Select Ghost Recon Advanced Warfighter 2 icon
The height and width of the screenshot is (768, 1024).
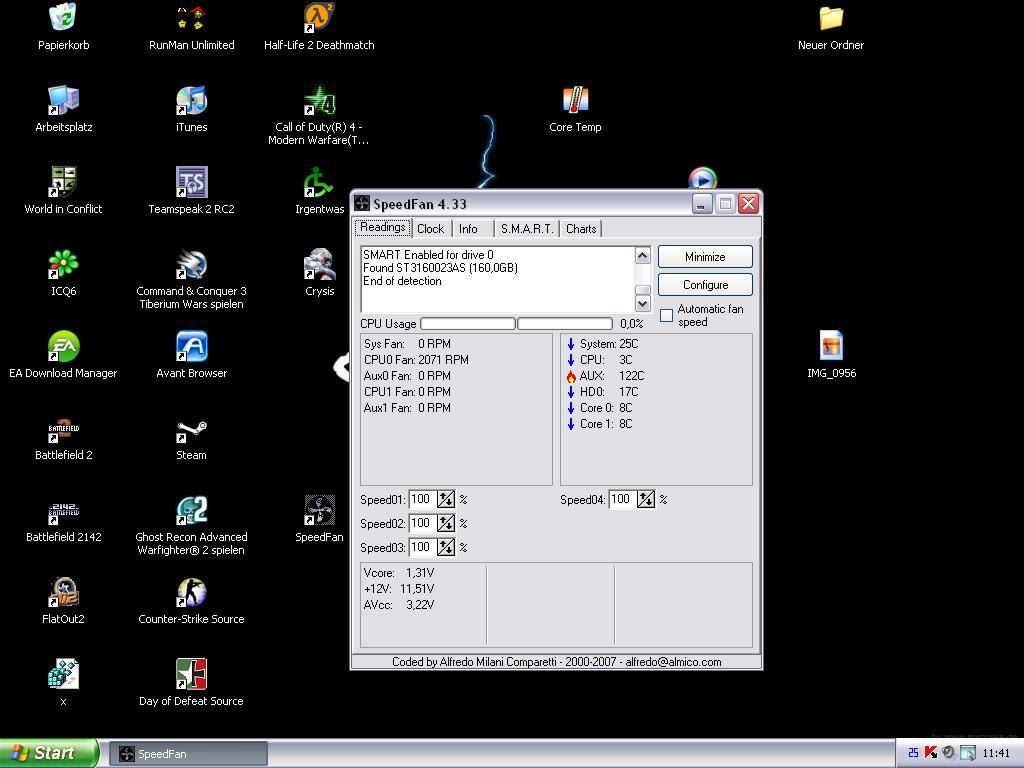click(191, 511)
